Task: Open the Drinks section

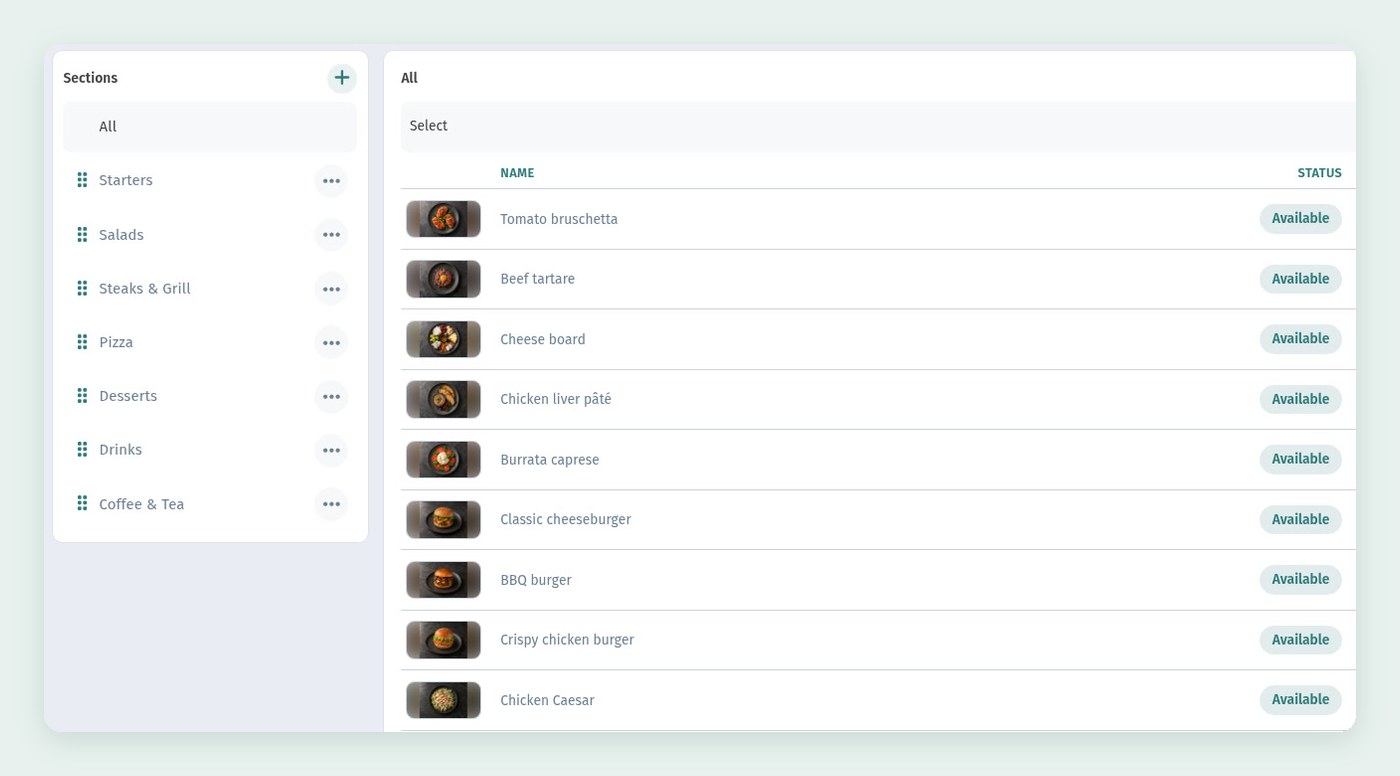Action: coord(120,450)
